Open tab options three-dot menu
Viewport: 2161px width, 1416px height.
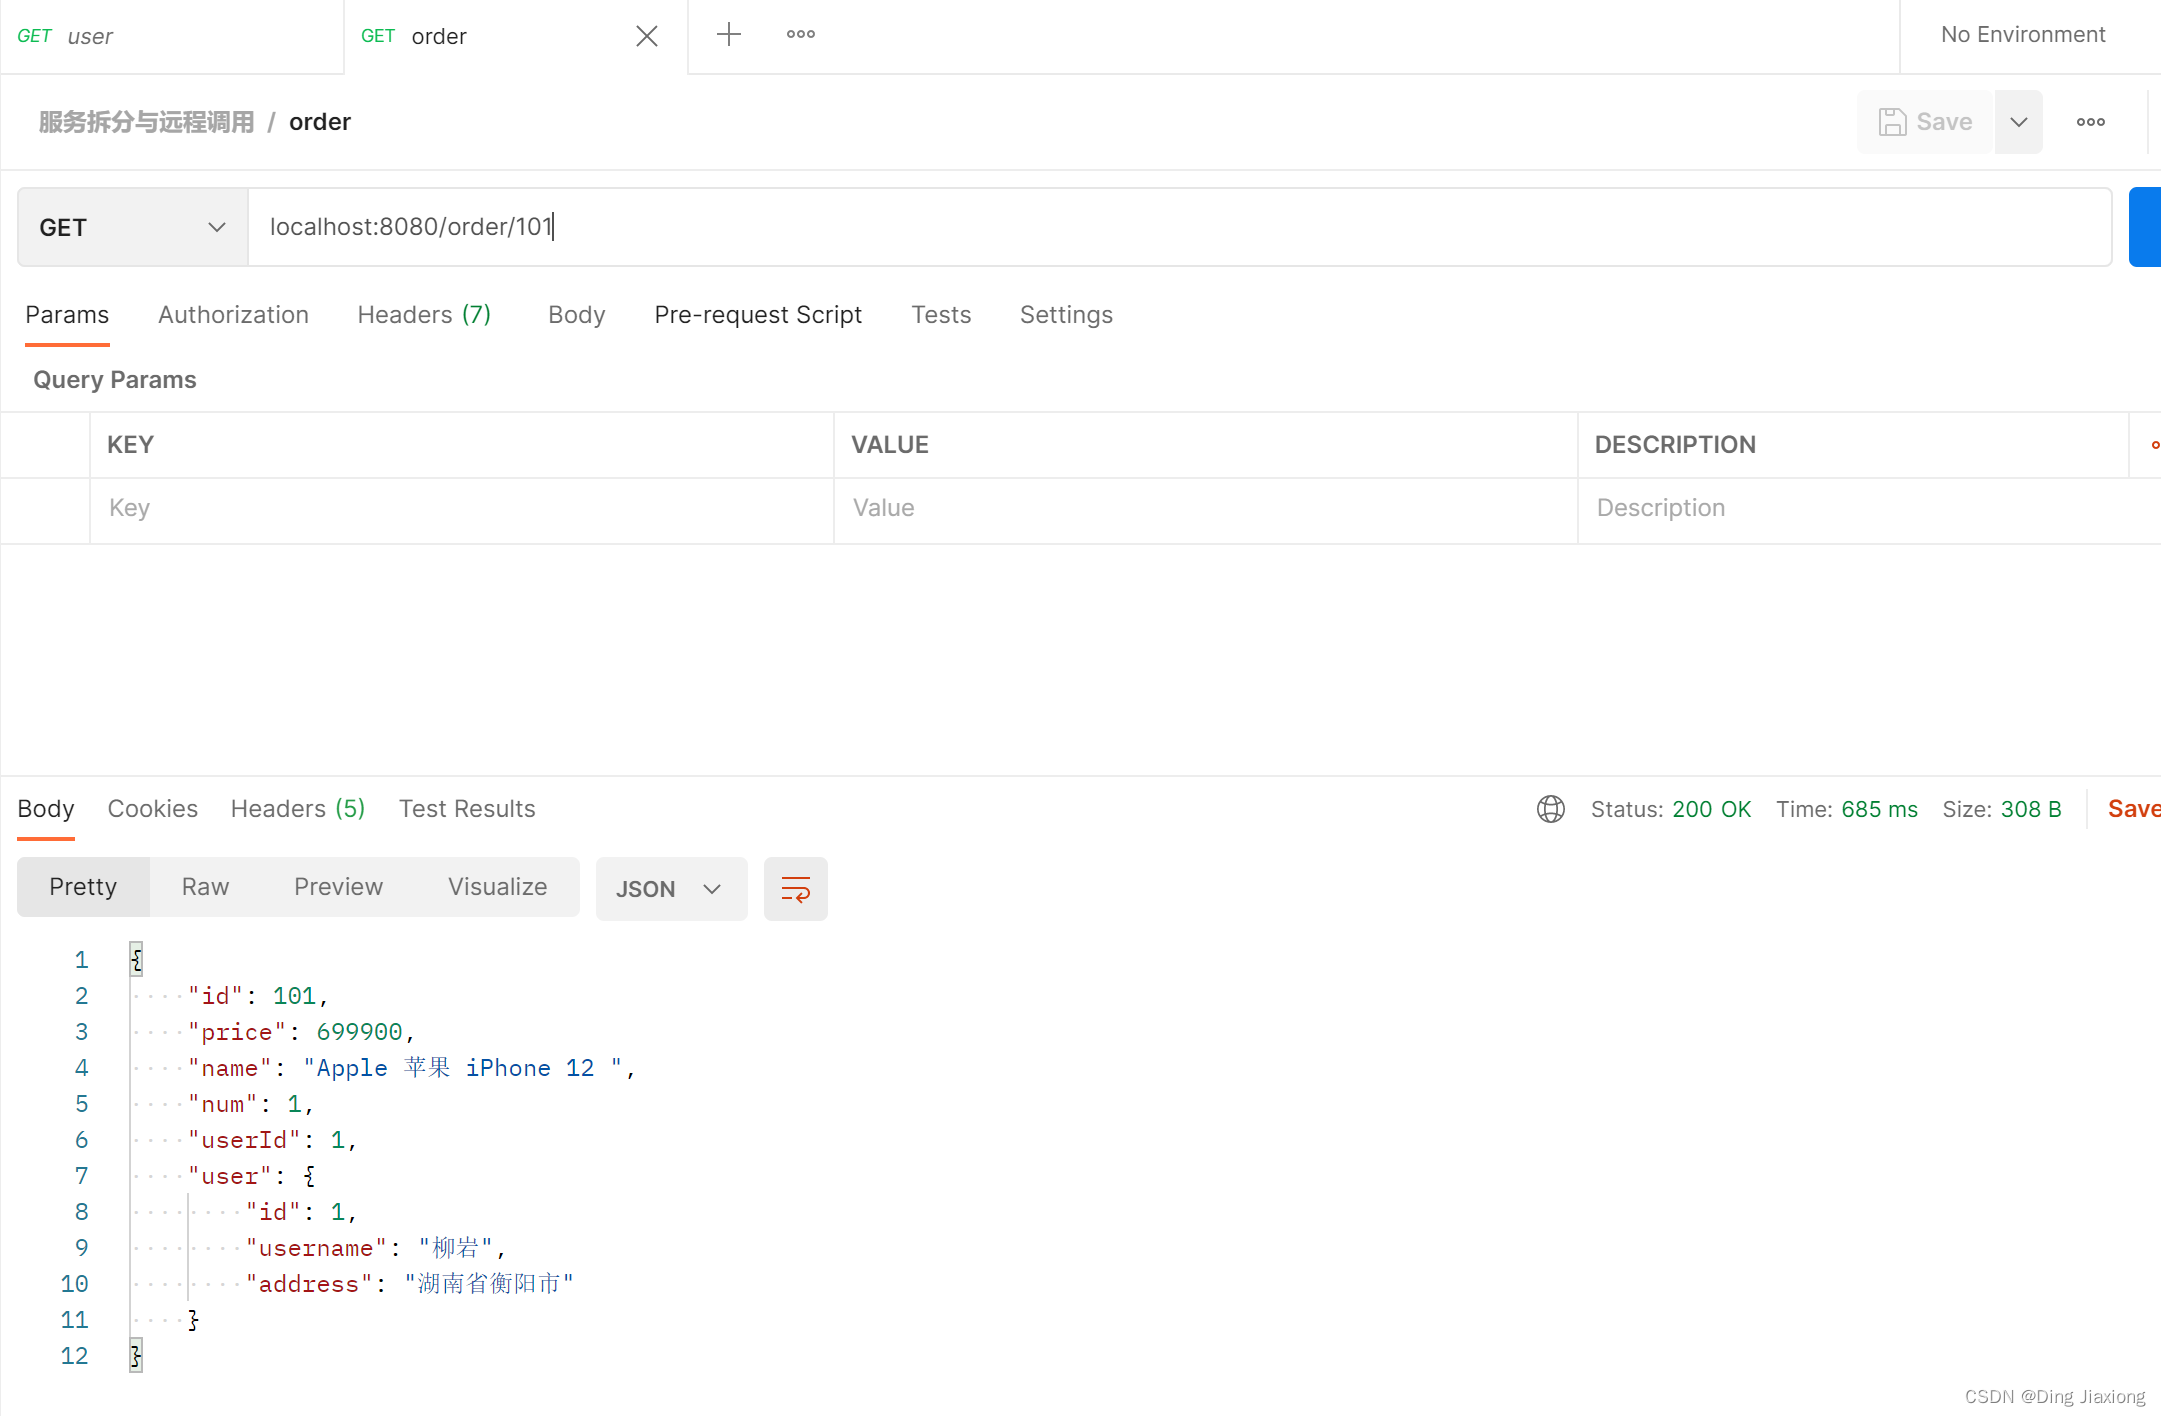(x=801, y=35)
